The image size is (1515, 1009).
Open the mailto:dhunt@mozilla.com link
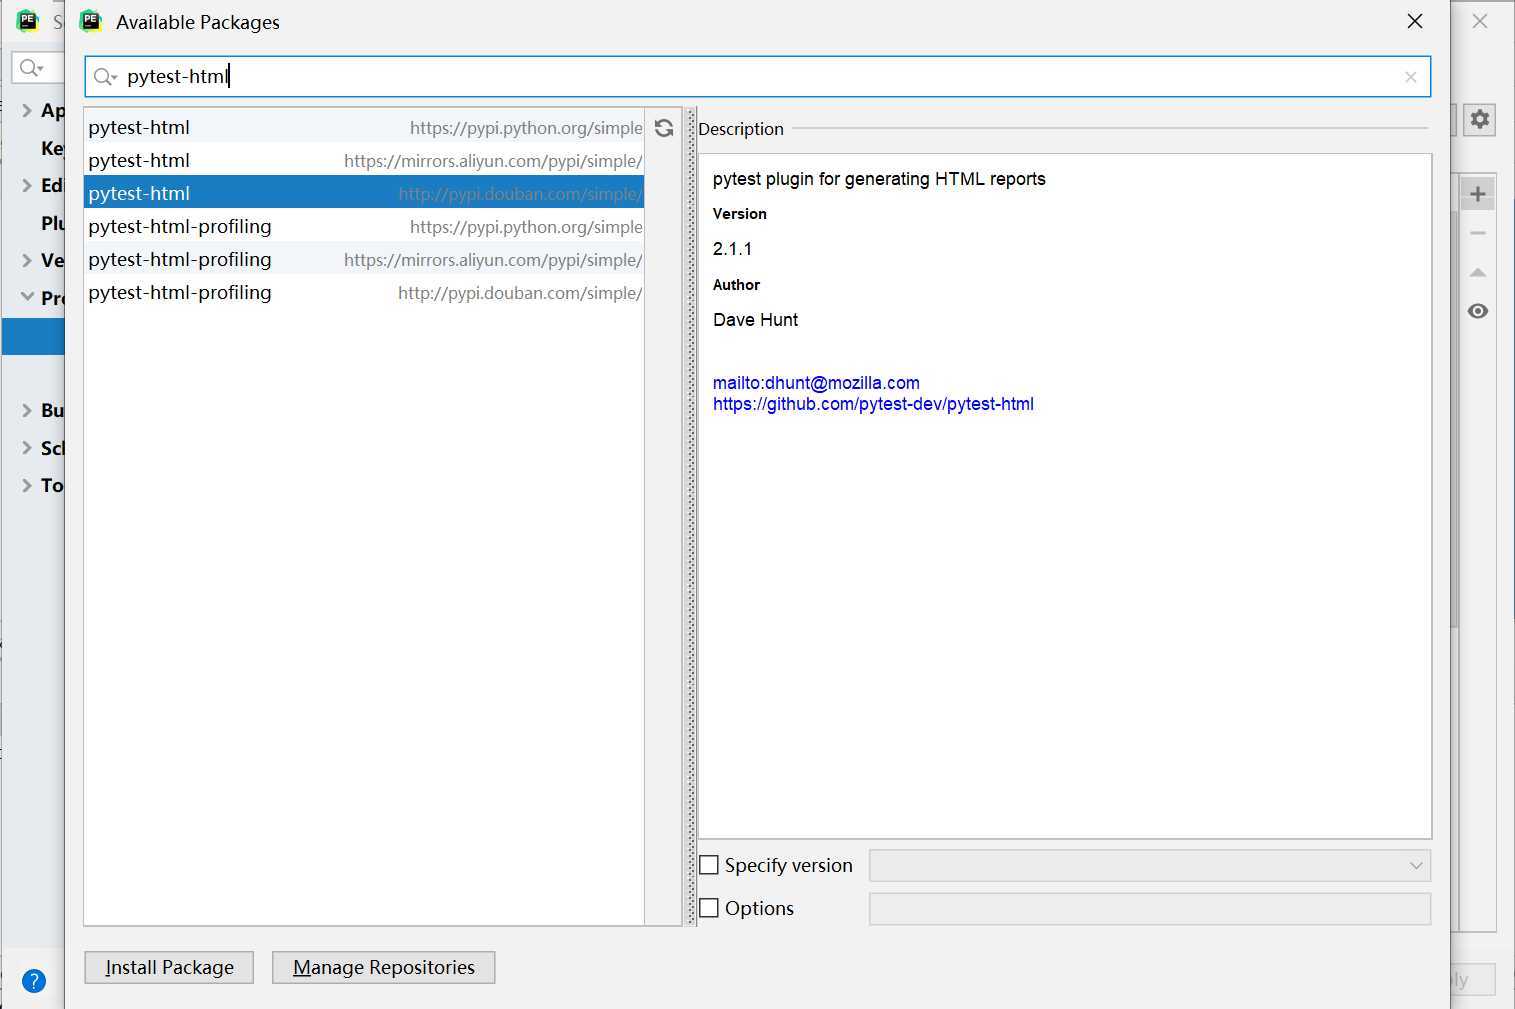(x=816, y=383)
